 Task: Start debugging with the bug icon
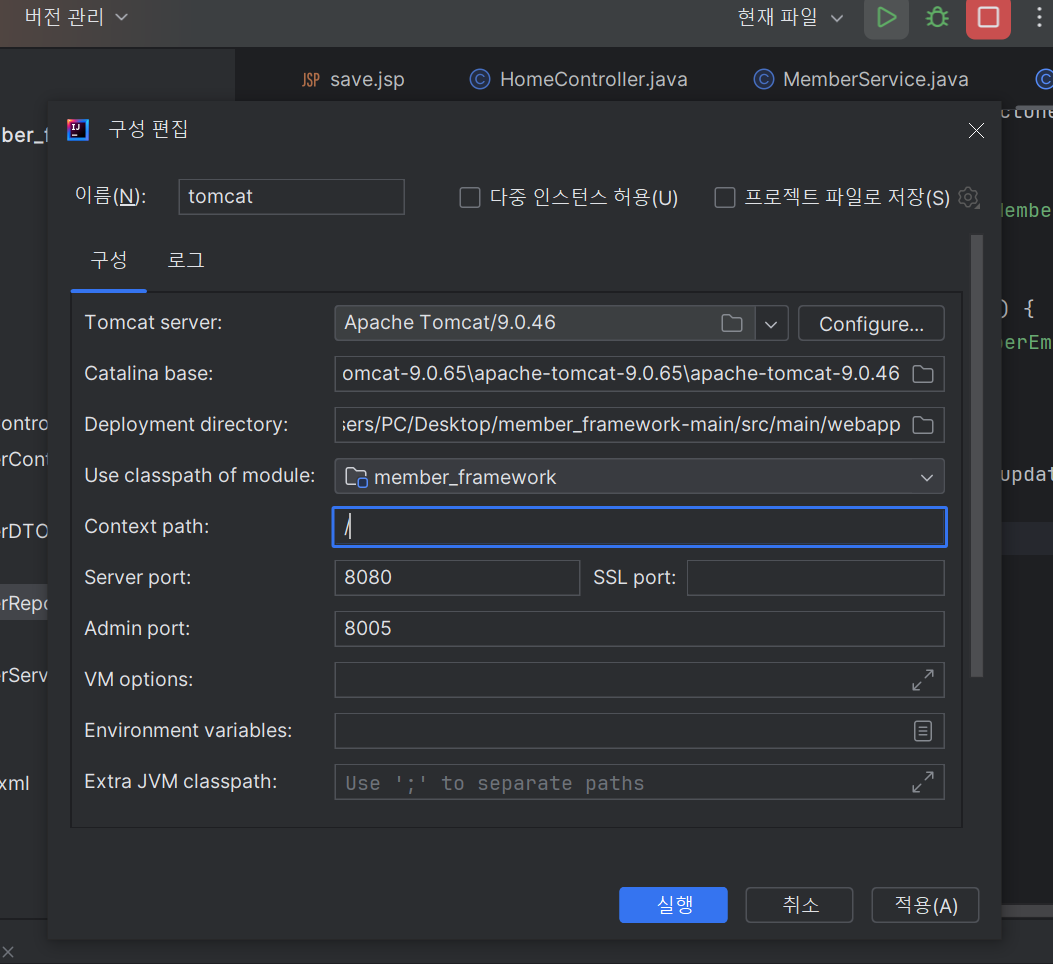point(937,17)
